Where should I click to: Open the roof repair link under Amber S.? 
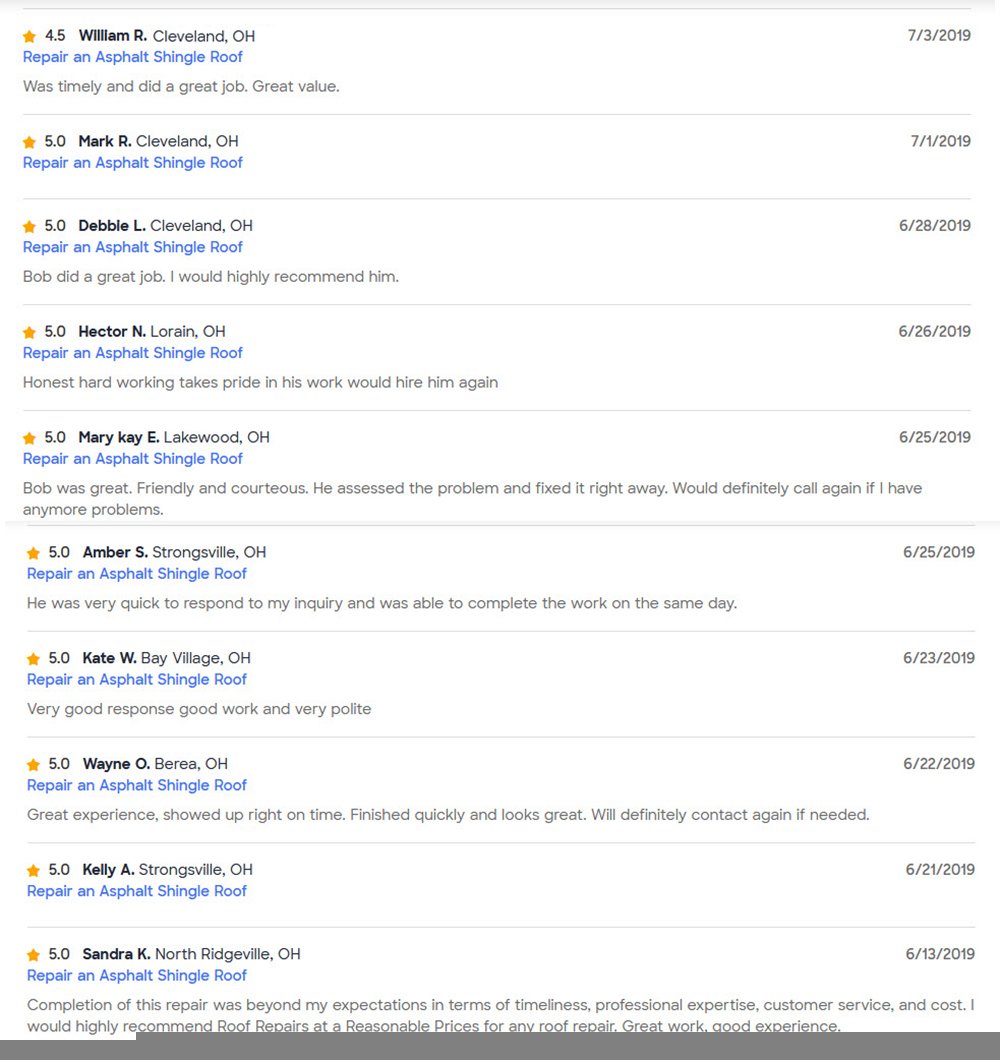[137, 573]
